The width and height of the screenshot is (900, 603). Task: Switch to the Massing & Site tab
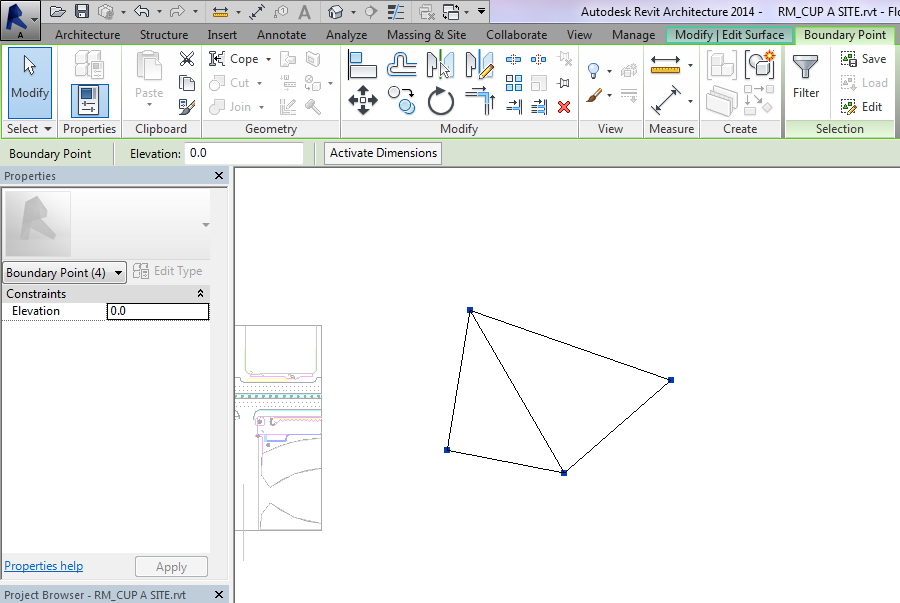[x=426, y=35]
